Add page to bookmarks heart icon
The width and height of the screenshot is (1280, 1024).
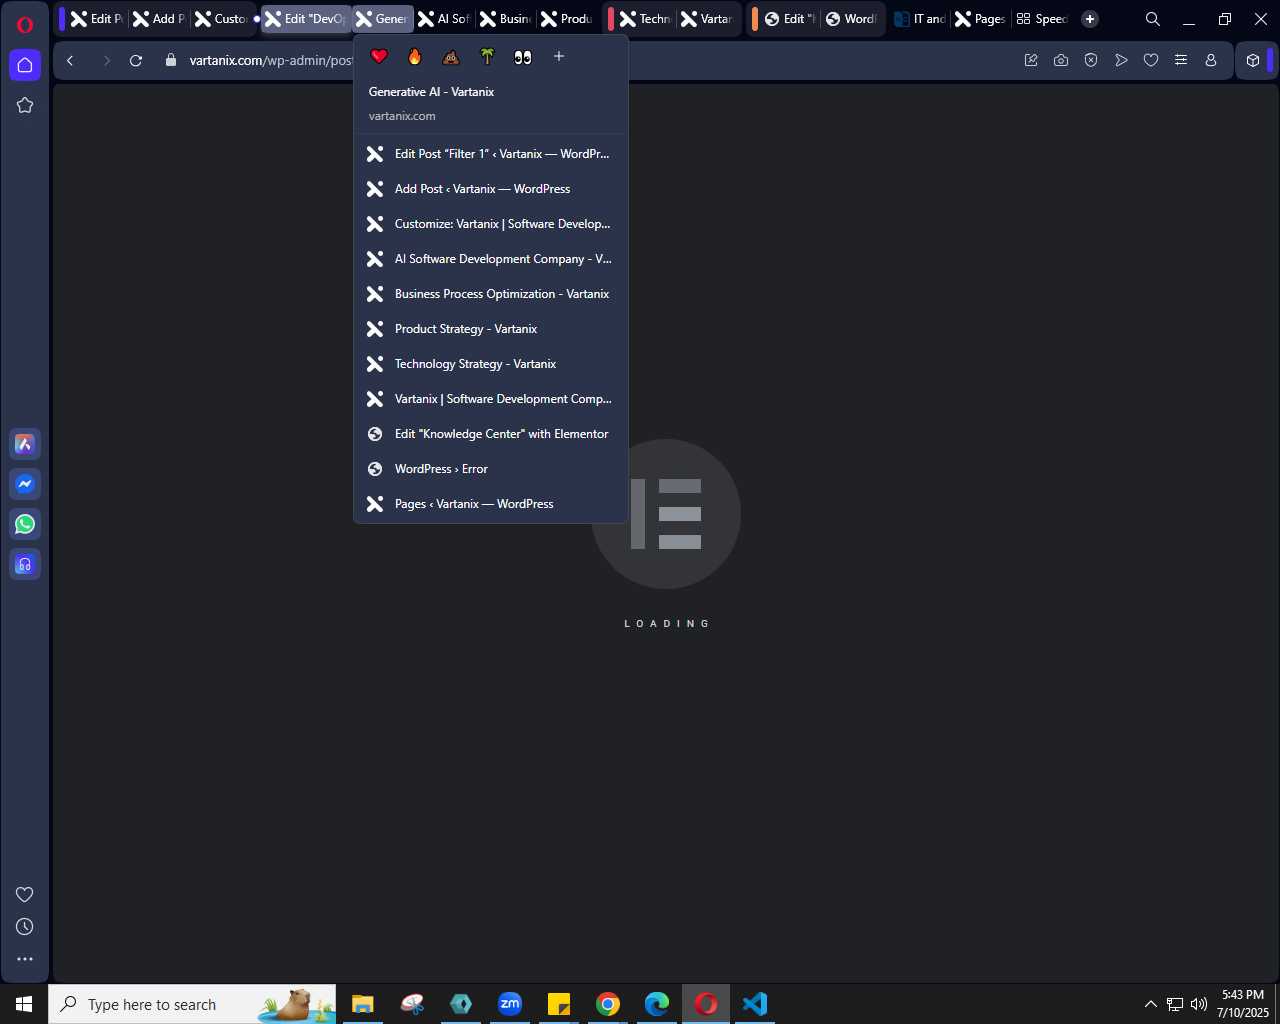point(1151,60)
